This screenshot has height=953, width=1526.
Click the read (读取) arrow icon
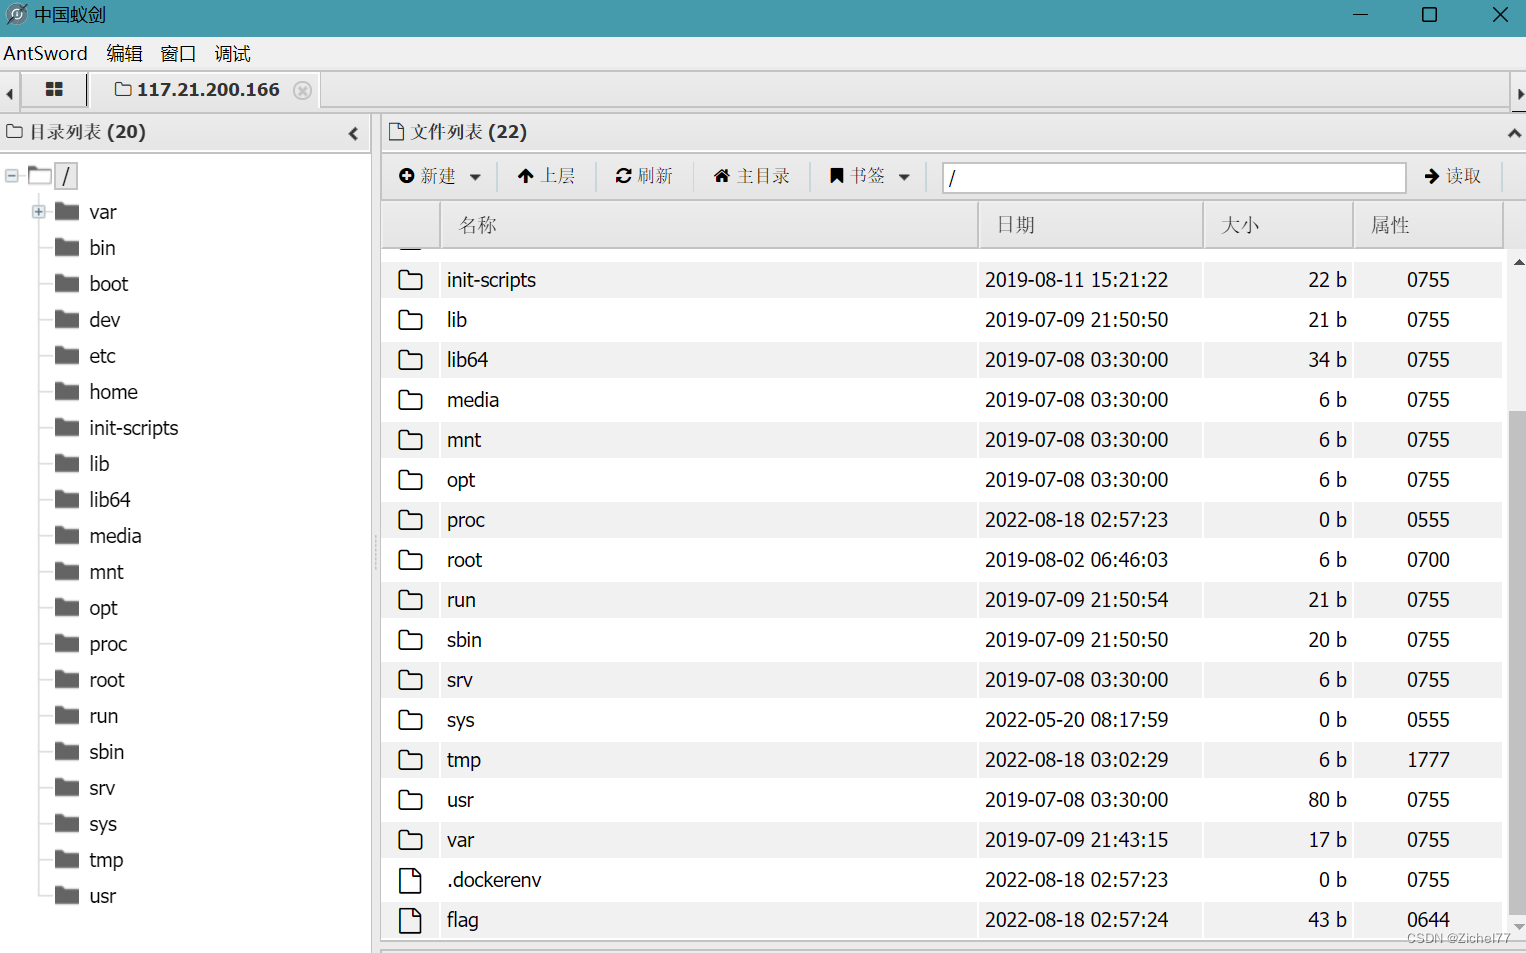tap(1433, 176)
